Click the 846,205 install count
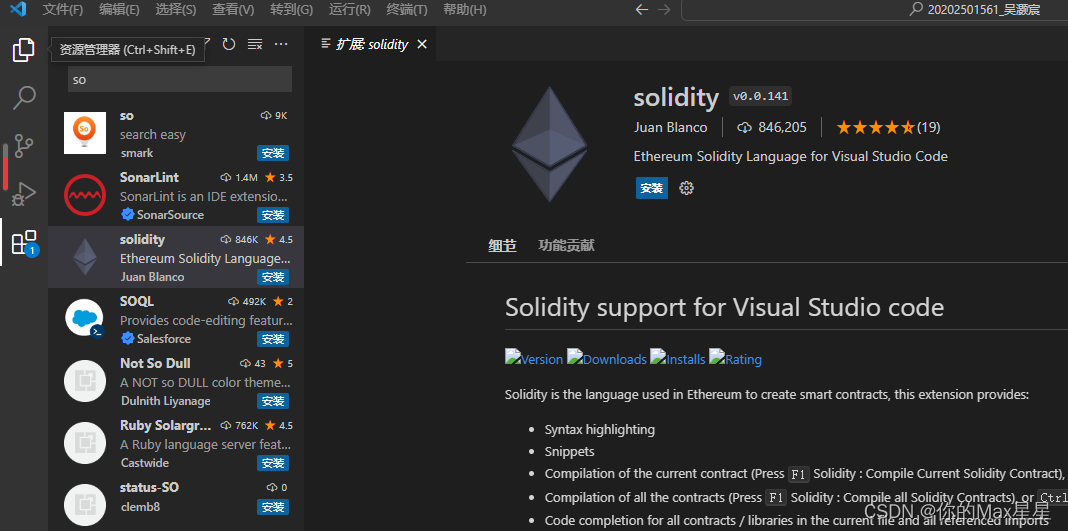Image resolution: width=1068 pixels, height=531 pixels. [x=772, y=127]
